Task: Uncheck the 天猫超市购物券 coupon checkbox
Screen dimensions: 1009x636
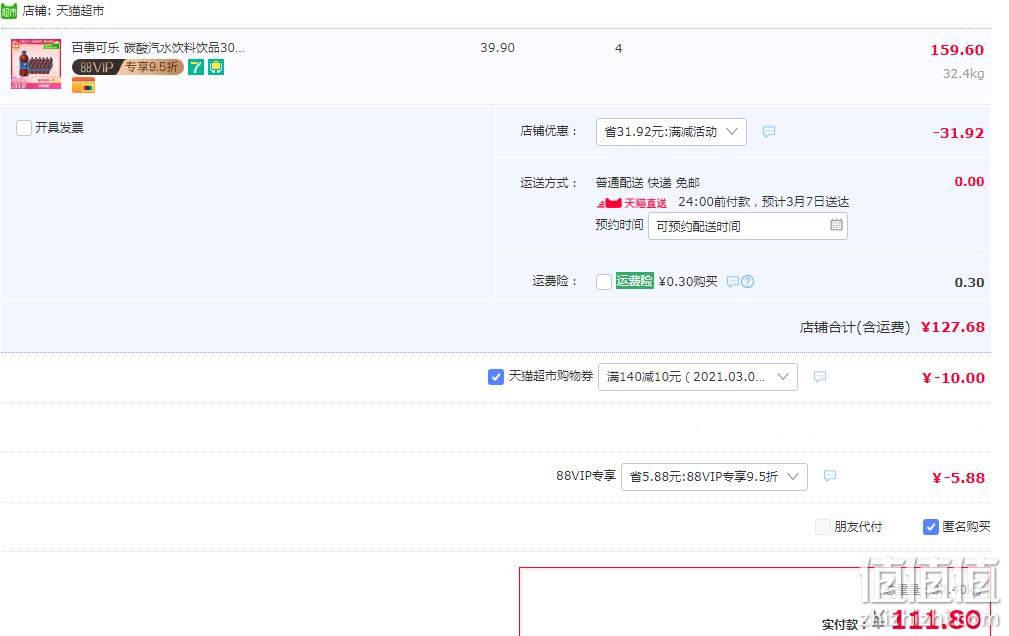Action: coord(495,377)
